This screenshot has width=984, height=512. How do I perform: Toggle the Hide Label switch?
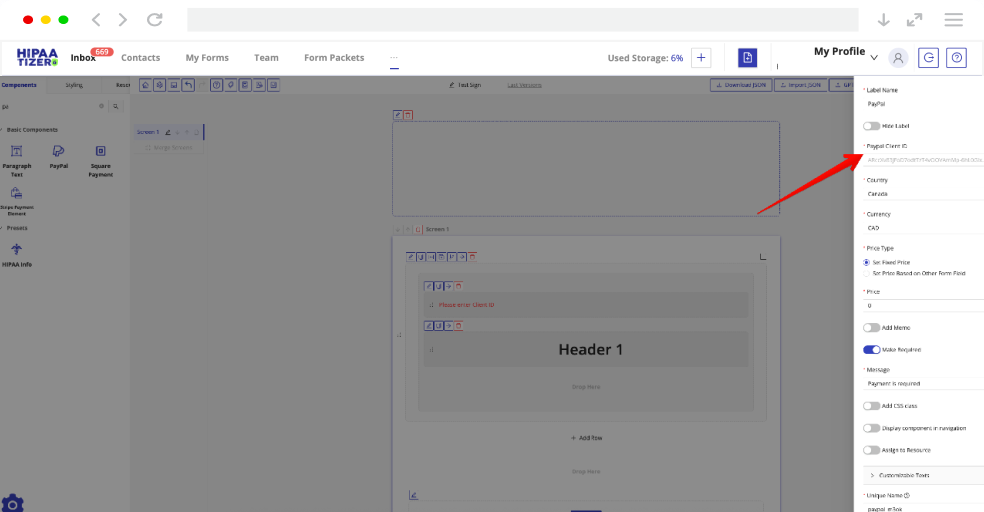871,126
